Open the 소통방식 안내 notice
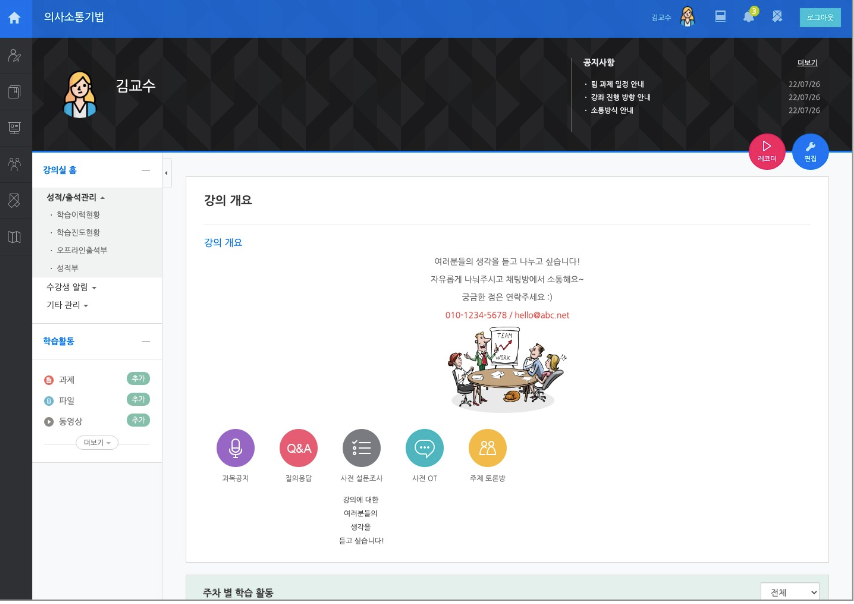 (x=612, y=110)
